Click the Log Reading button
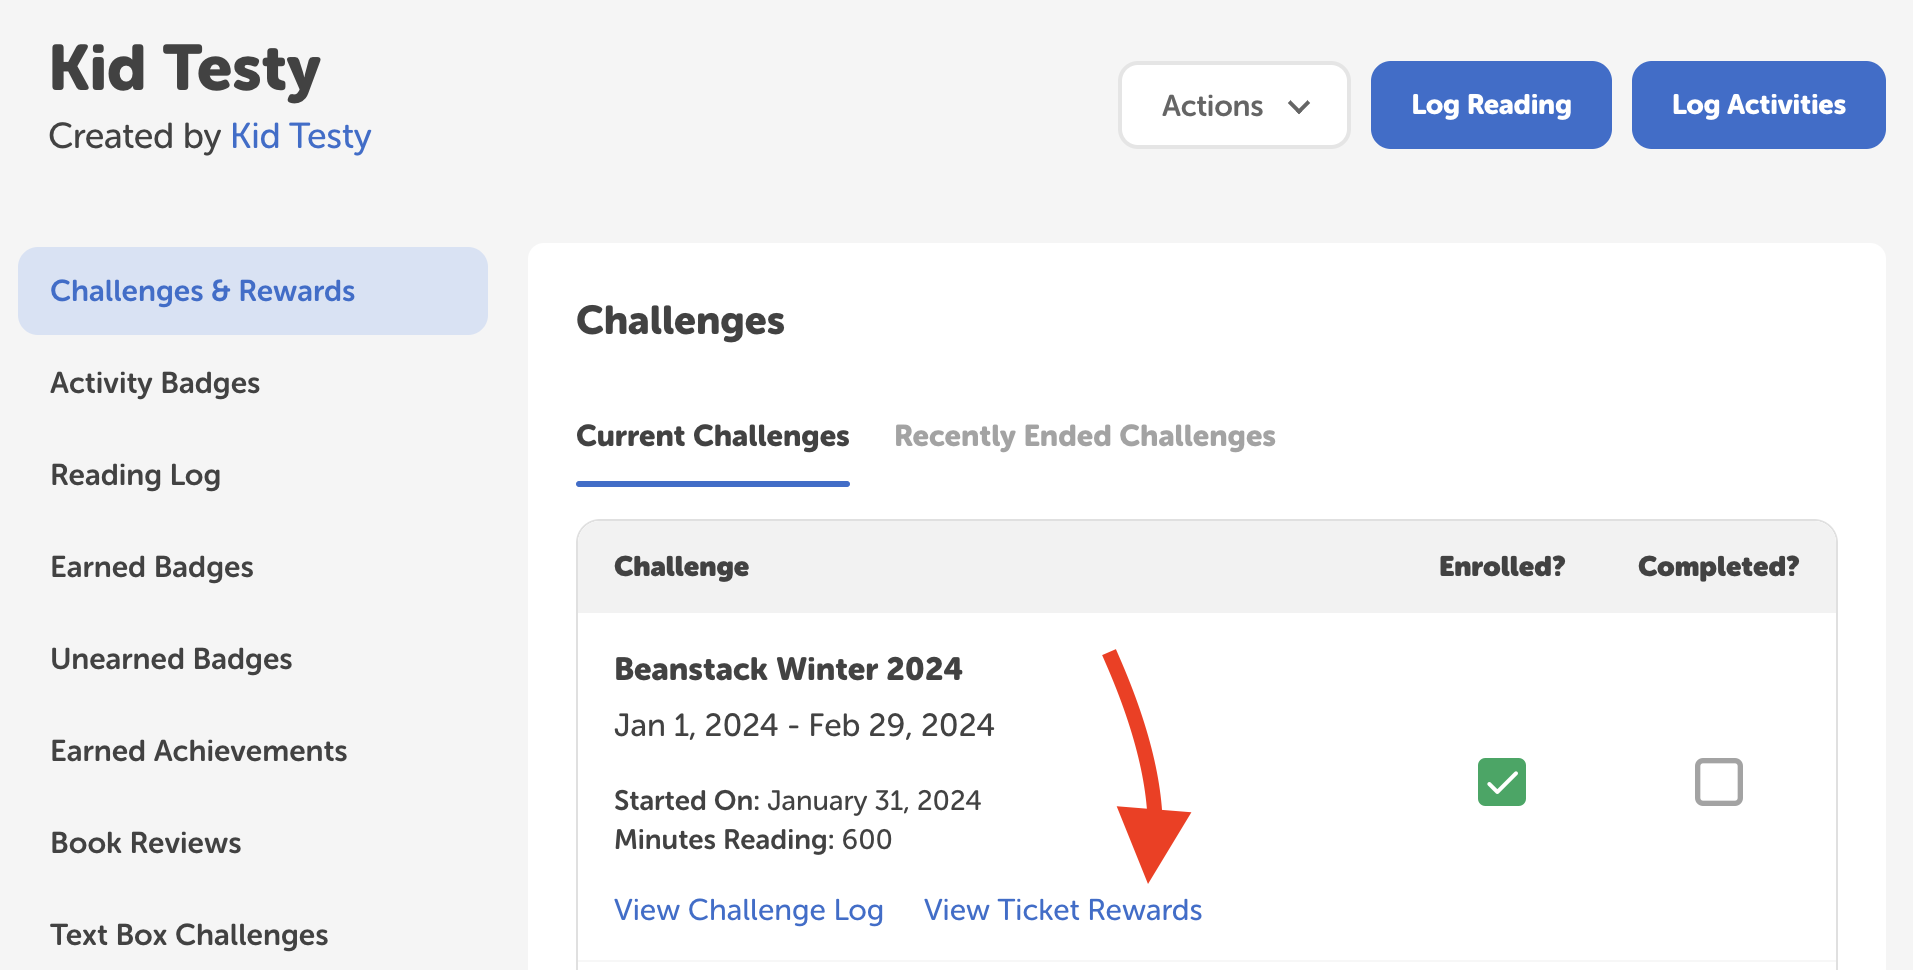Image resolution: width=1913 pixels, height=970 pixels. pos(1490,104)
